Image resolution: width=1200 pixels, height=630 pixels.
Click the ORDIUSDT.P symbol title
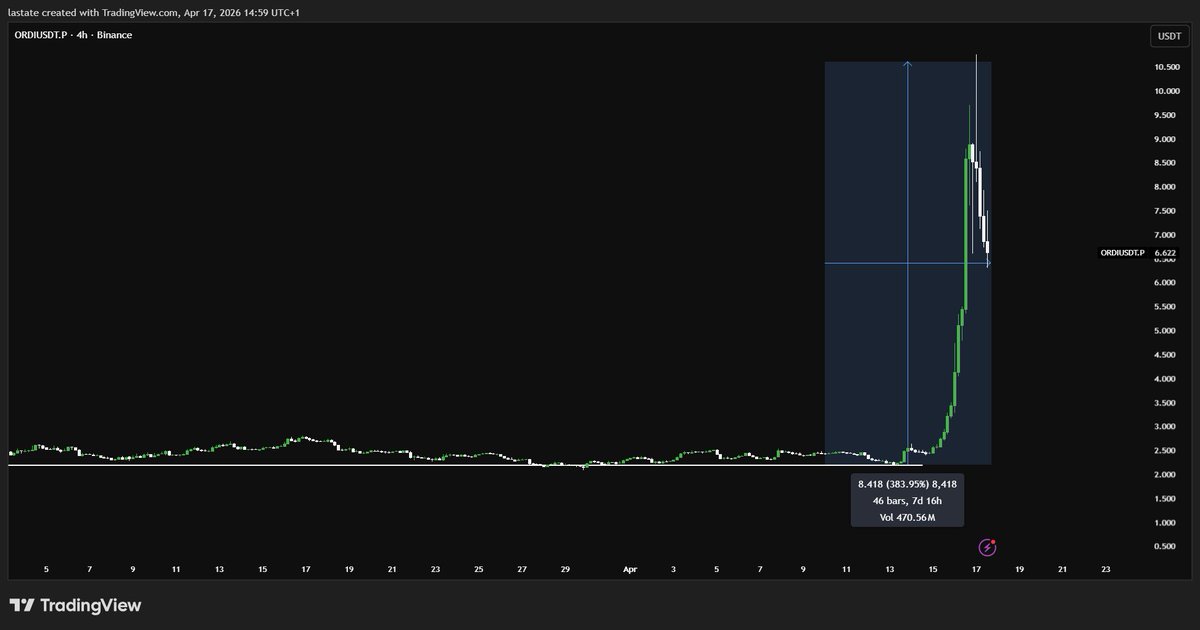click(40, 35)
